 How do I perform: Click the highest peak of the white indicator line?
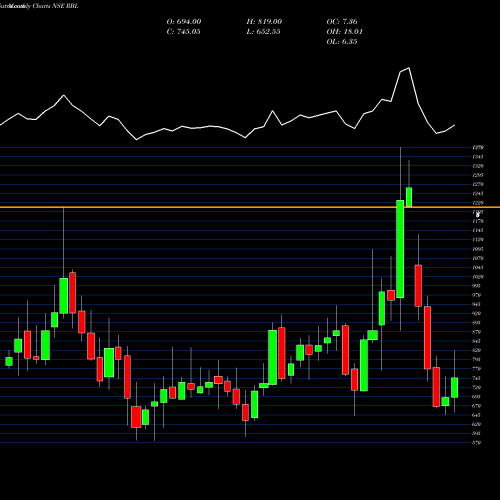[409, 68]
